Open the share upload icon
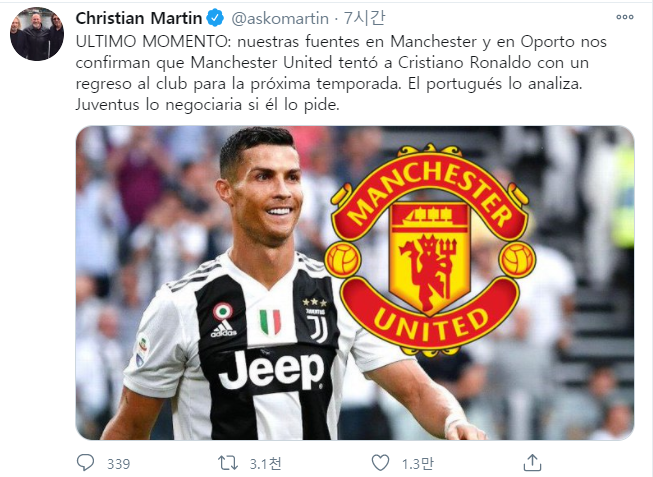653x477 pixels. click(532, 462)
